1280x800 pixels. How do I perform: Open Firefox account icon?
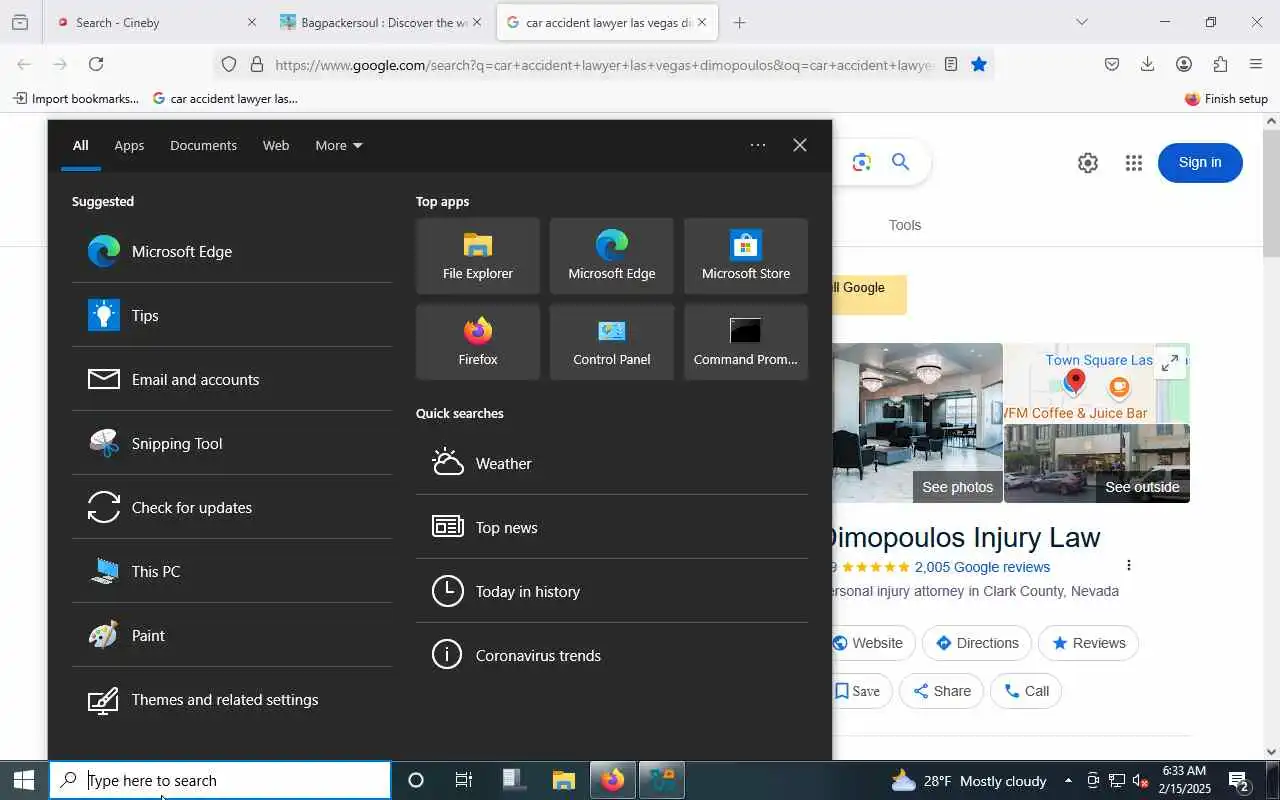[1184, 64]
